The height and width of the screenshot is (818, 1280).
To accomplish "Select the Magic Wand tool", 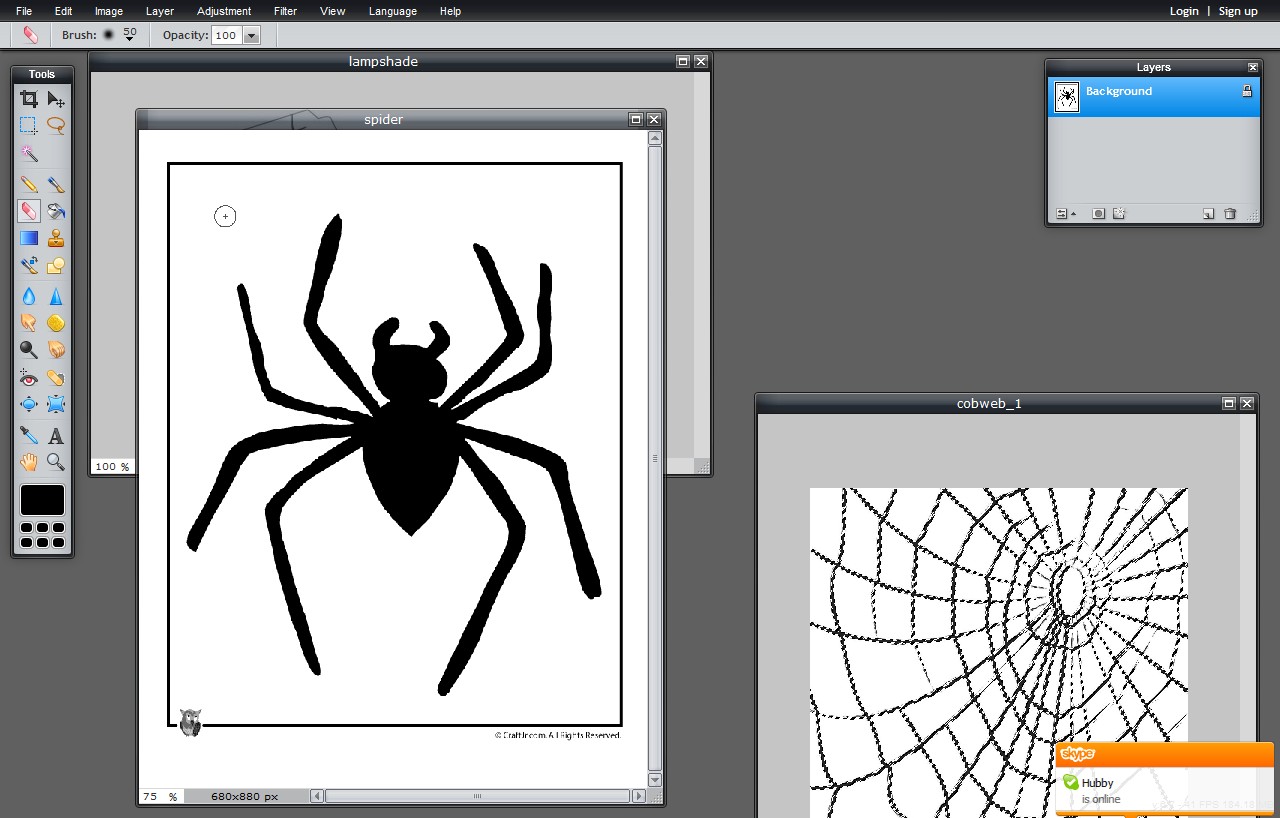I will pyautogui.click(x=29, y=154).
